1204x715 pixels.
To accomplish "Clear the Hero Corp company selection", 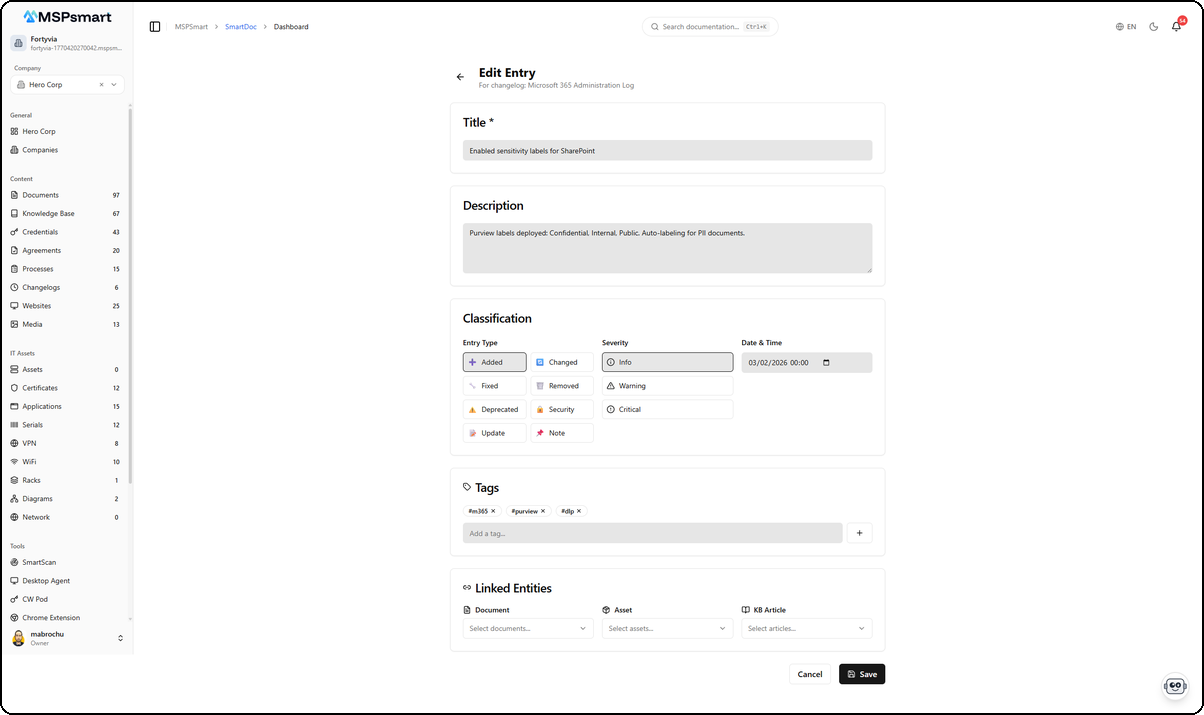I will (101, 85).
